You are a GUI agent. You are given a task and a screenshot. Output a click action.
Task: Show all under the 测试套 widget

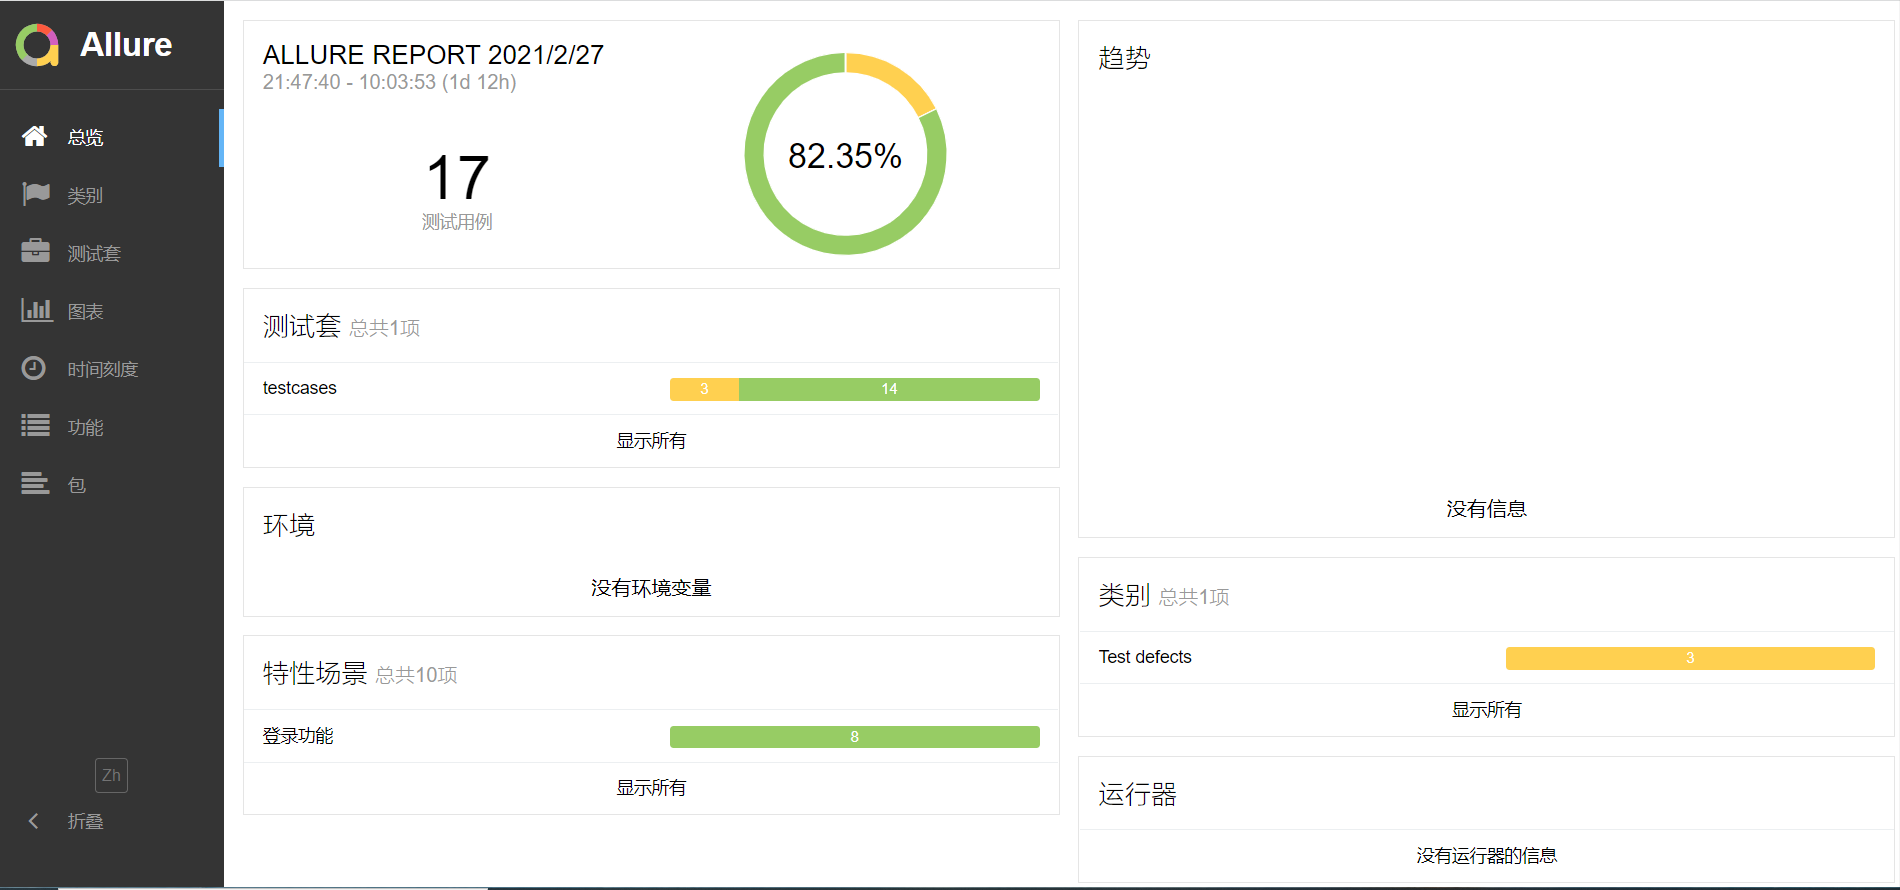(x=651, y=441)
